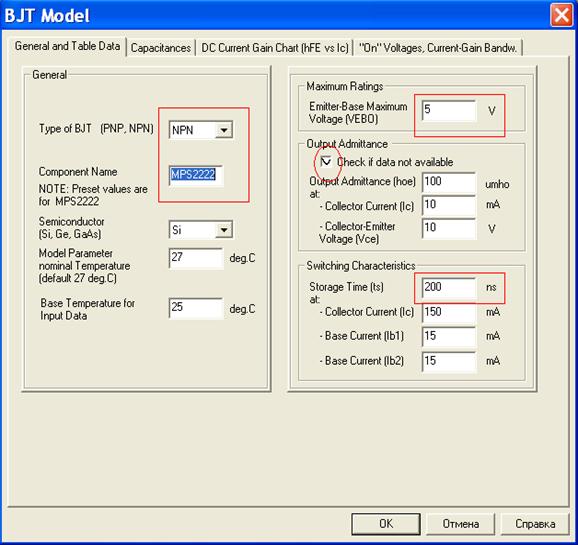Switch to the Capacitances tab
The height and width of the screenshot is (545, 578).
pyautogui.click(x=161, y=48)
